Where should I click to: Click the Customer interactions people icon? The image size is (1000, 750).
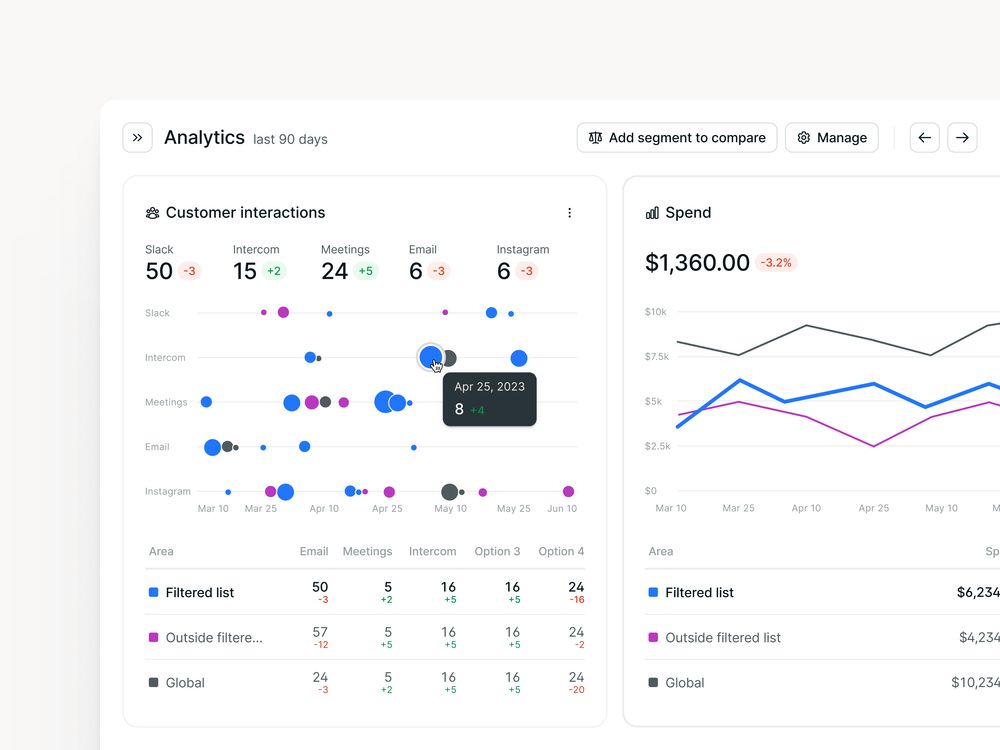coord(152,213)
